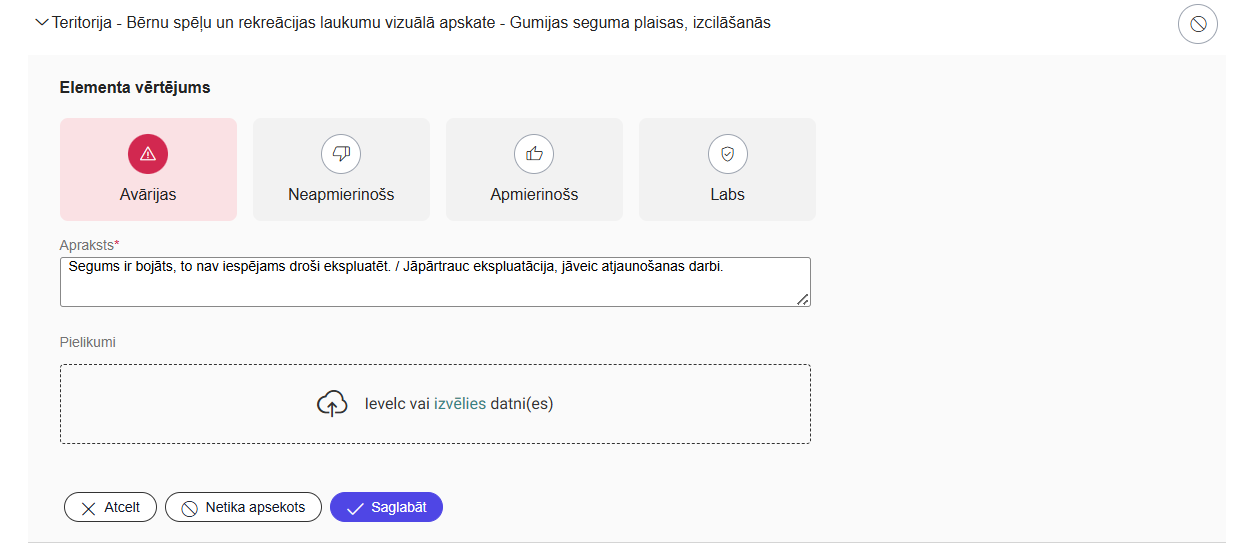The image size is (1255, 543).
Task: Open file picker via the izvēlies link
Action: [x=460, y=404]
